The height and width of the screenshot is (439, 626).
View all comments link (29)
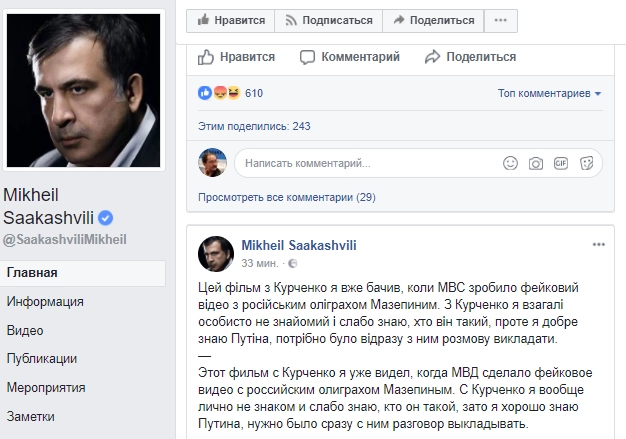pyautogui.click(x=286, y=197)
